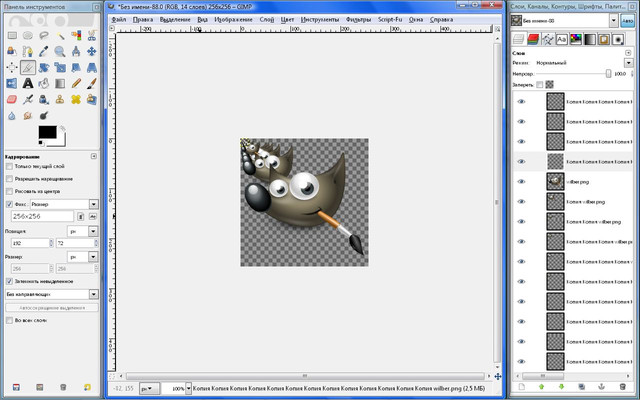Viewport: 640px width, 400px height.
Task: Open the Позиция units dropdown
Action: (83, 231)
